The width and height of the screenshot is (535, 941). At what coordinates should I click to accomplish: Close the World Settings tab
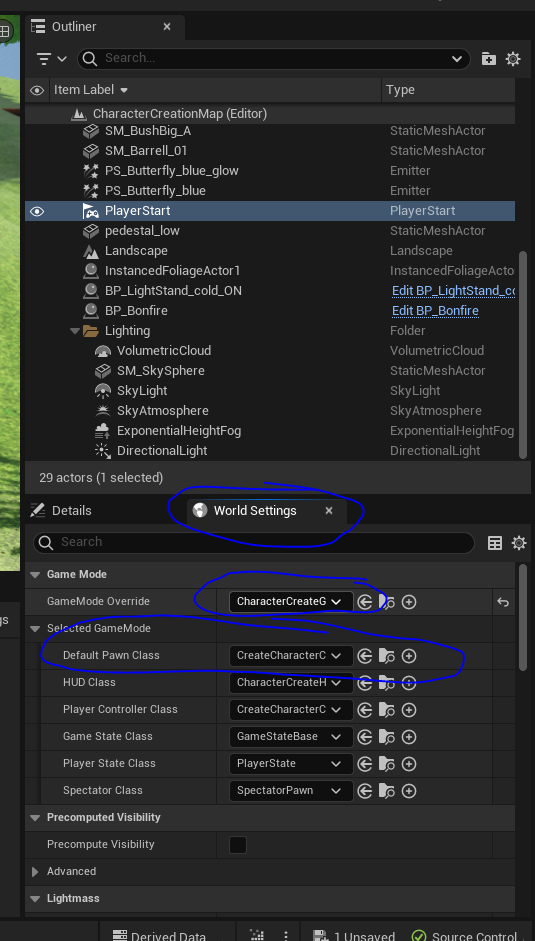click(328, 511)
